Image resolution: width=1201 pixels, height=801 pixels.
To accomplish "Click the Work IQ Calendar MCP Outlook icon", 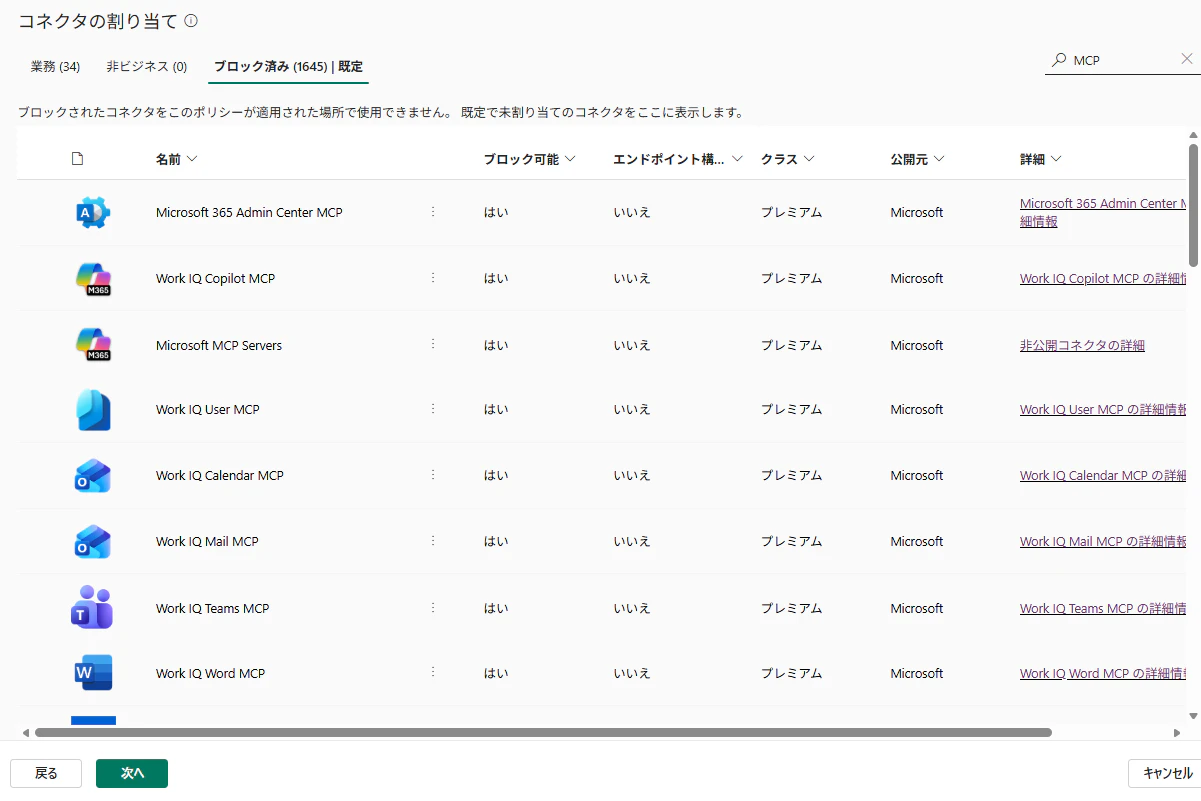I will 93,476.
